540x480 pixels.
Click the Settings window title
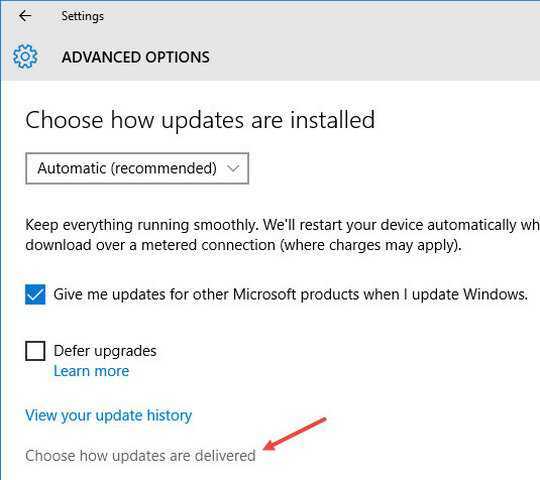tap(82, 16)
